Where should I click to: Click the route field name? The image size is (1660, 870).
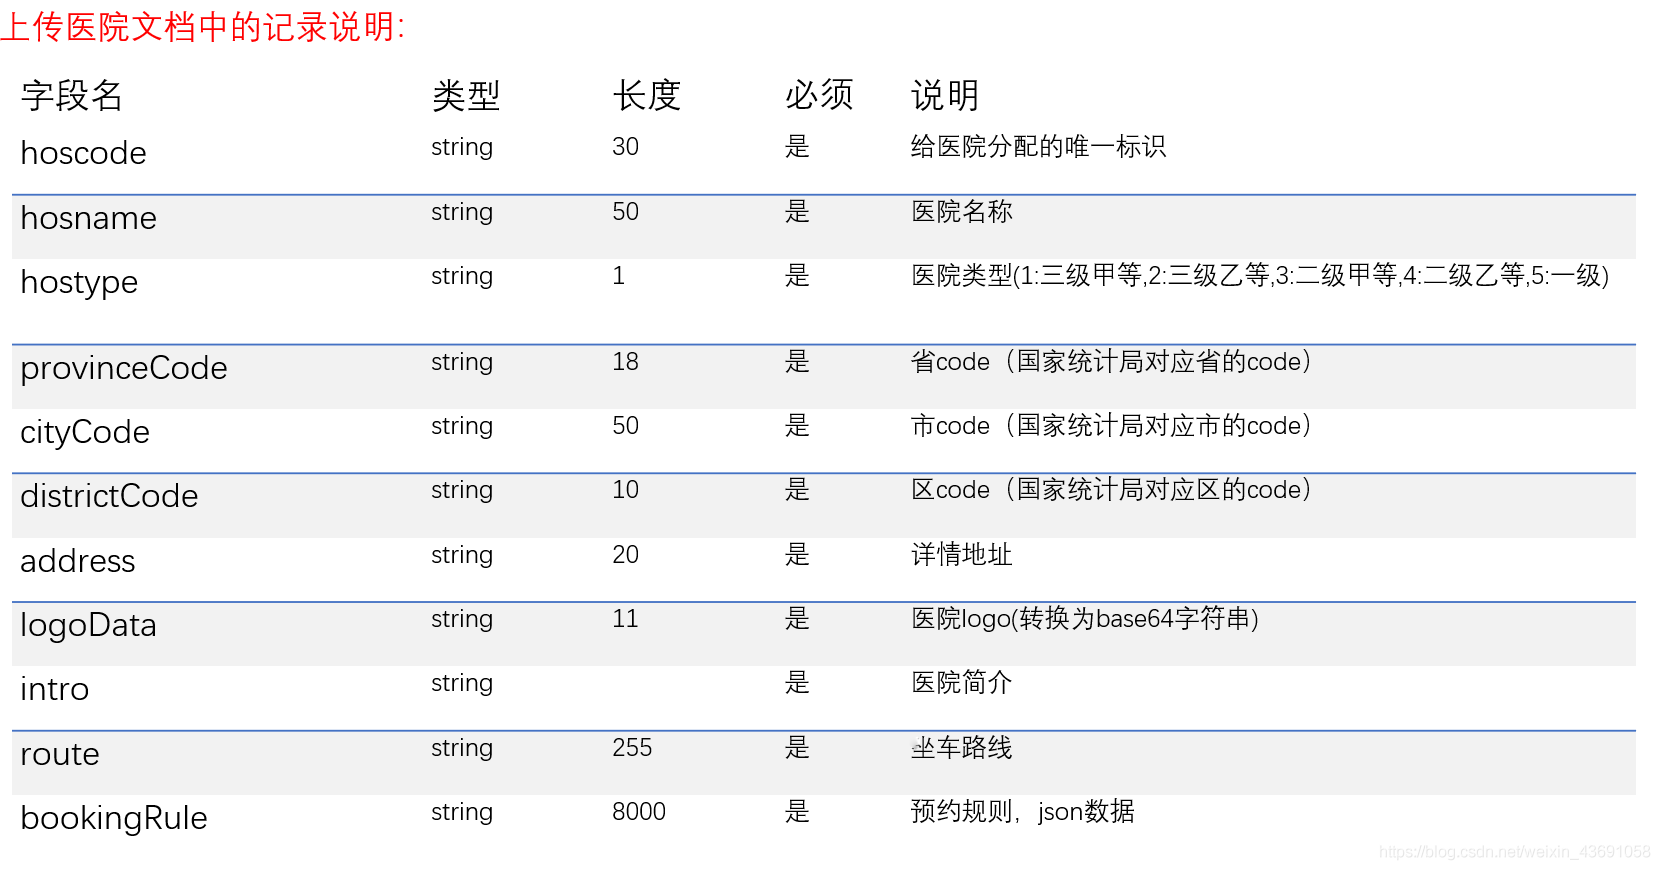60,754
